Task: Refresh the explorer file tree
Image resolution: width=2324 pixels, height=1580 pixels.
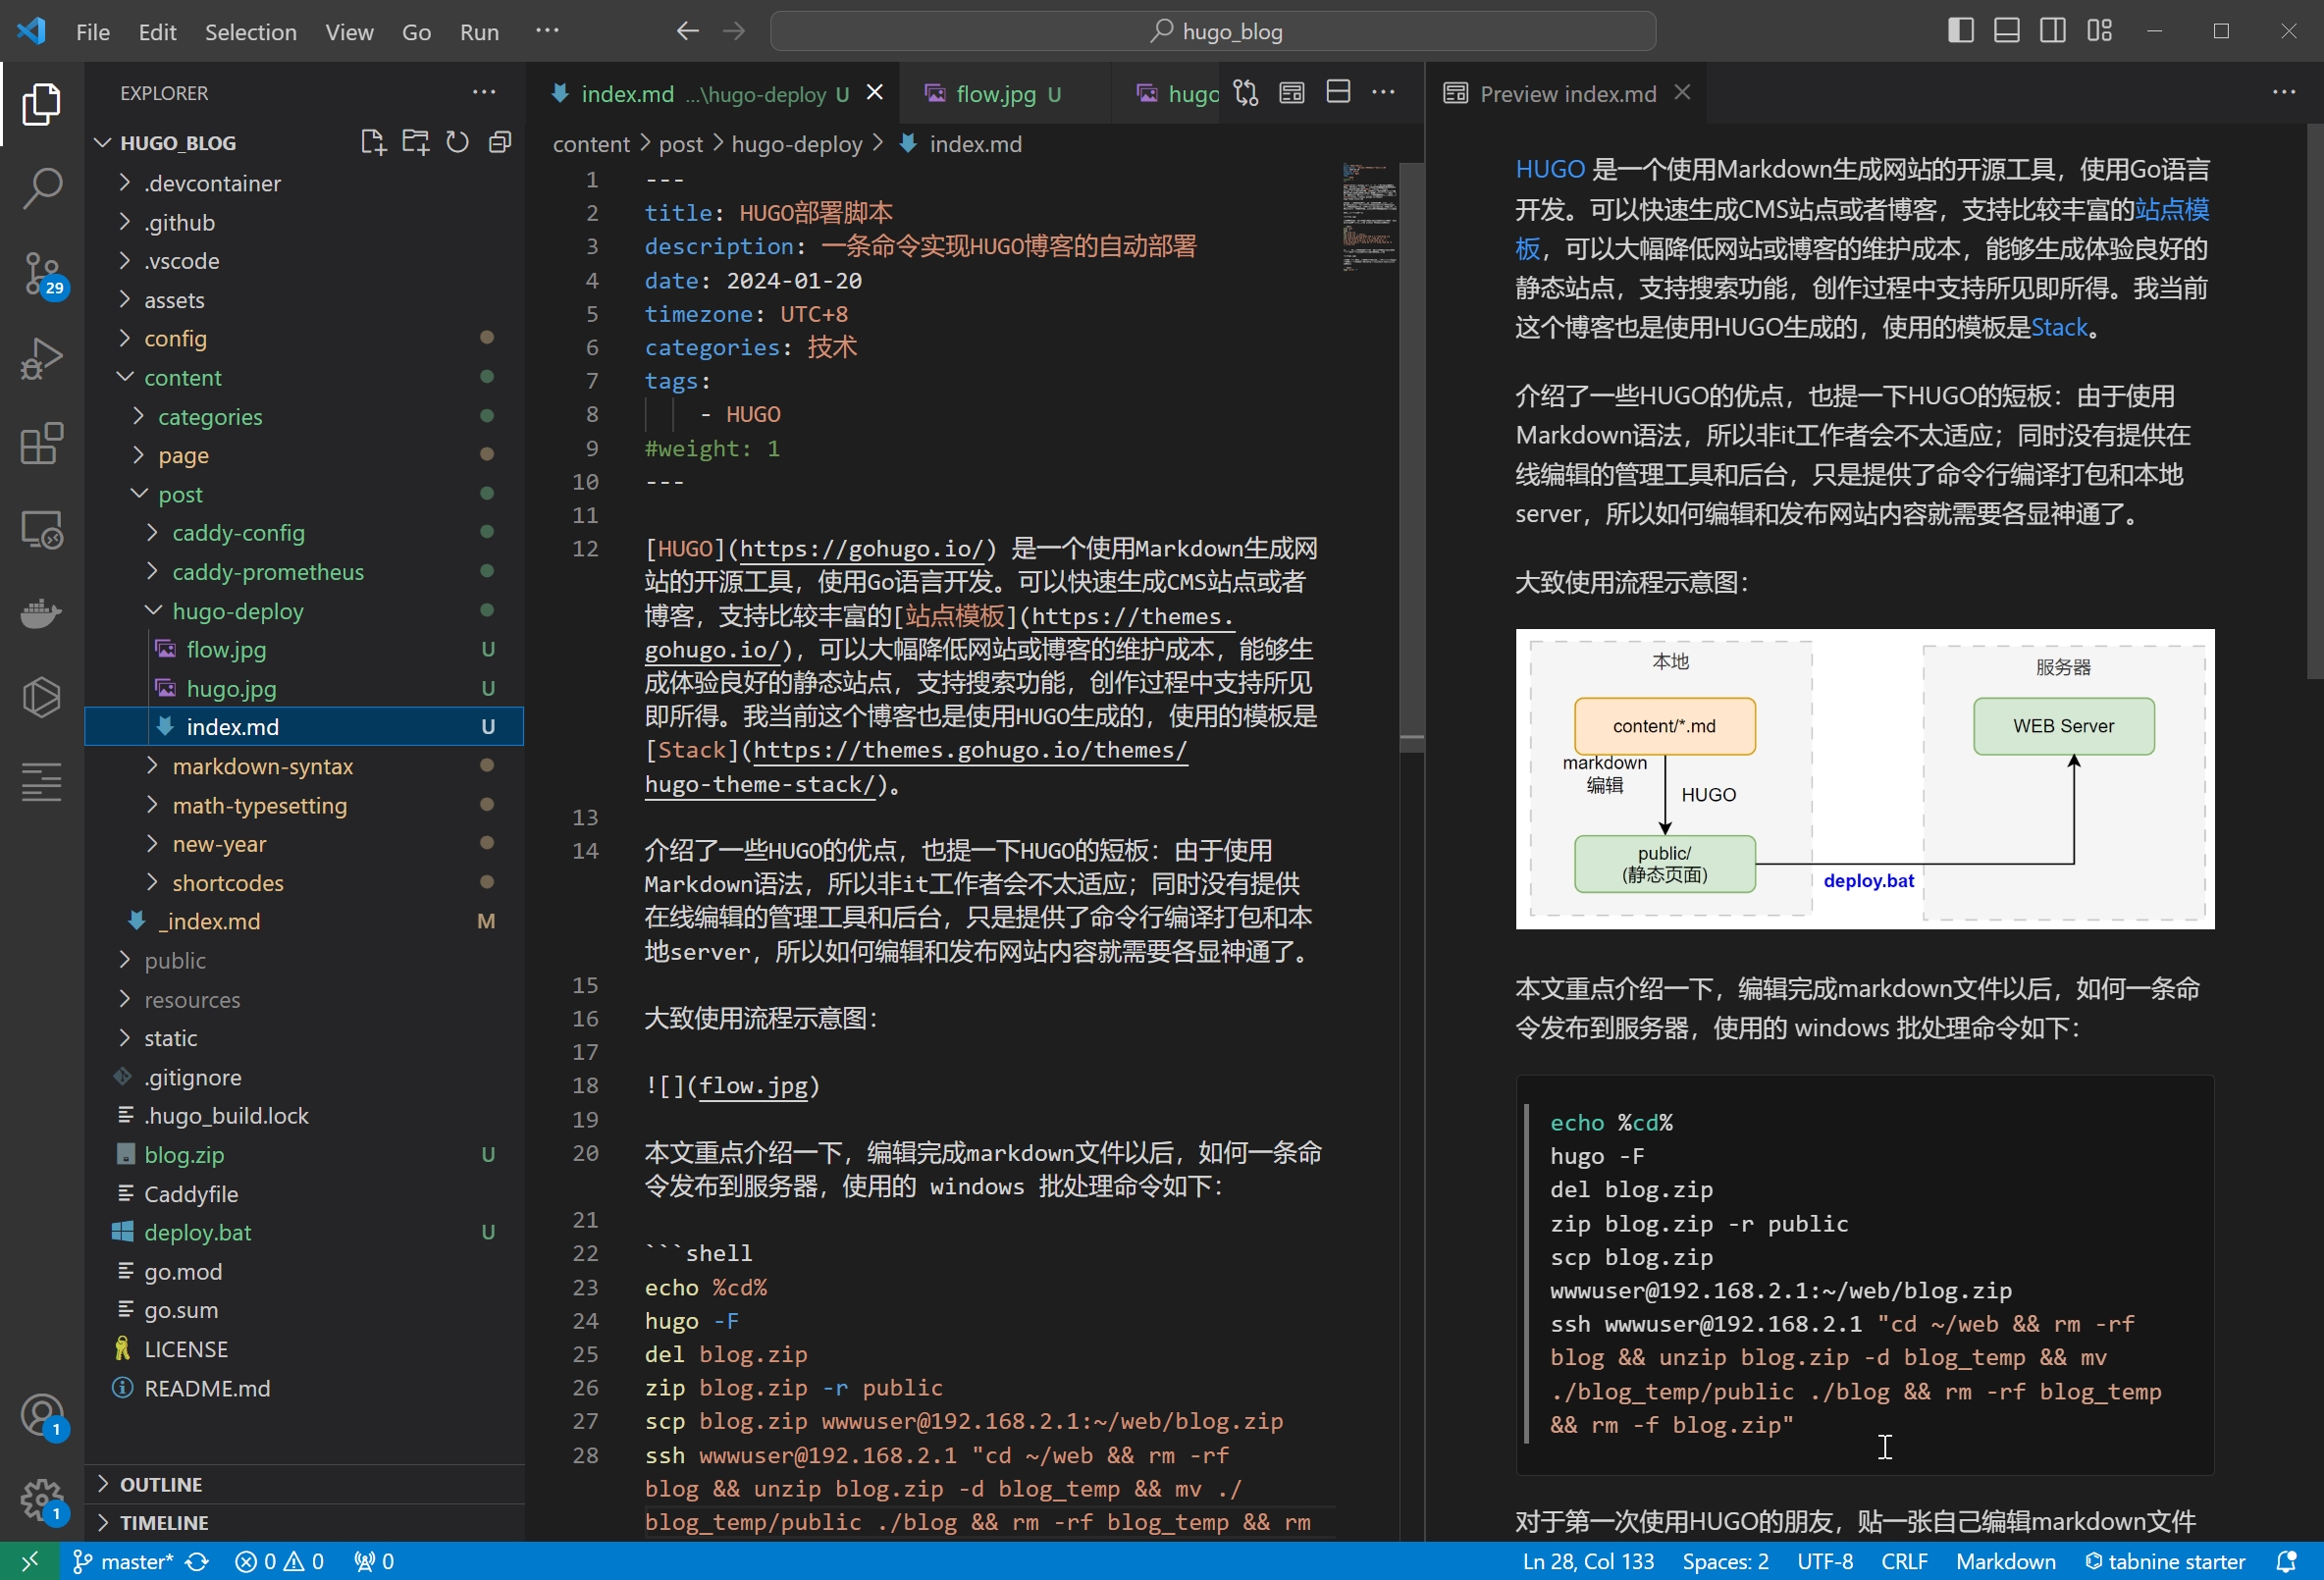Action: coord(457,142)
